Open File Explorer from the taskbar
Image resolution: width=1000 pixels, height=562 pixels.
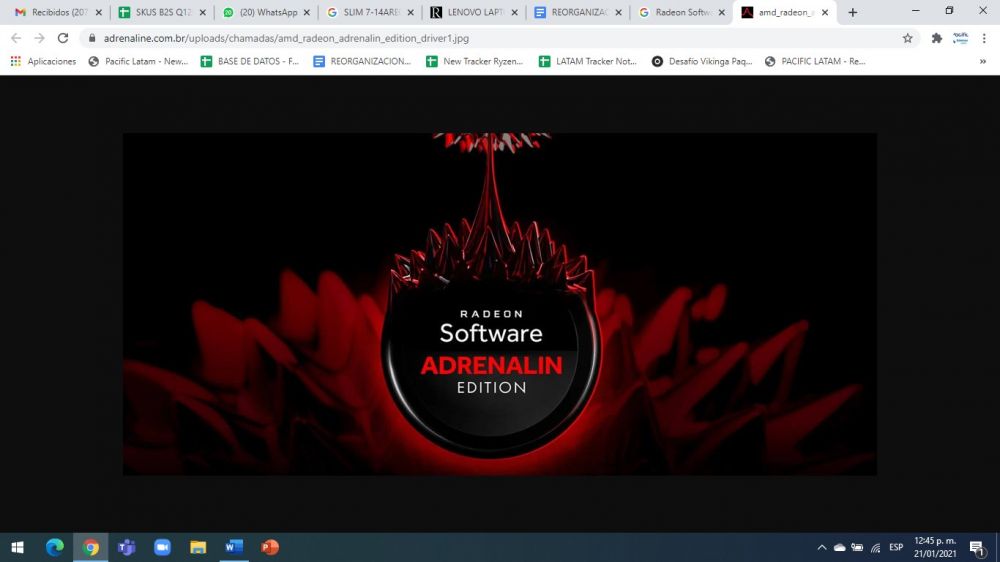coord(198,547)
